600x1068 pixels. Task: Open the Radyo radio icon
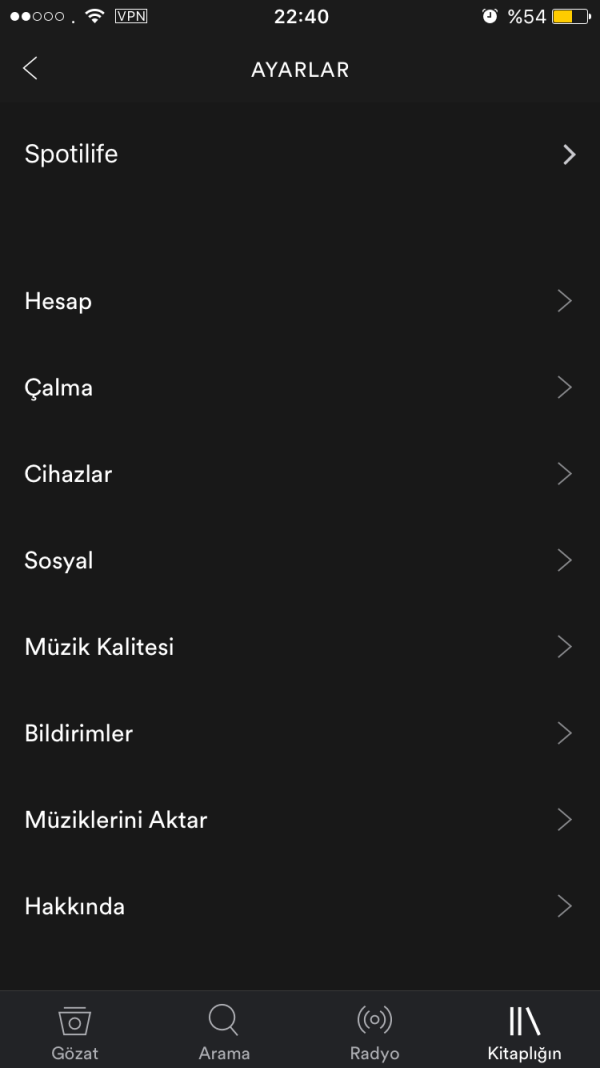[374, 1020]
